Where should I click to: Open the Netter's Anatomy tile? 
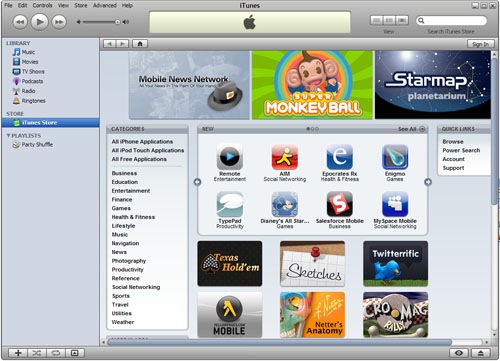point(312,315)
